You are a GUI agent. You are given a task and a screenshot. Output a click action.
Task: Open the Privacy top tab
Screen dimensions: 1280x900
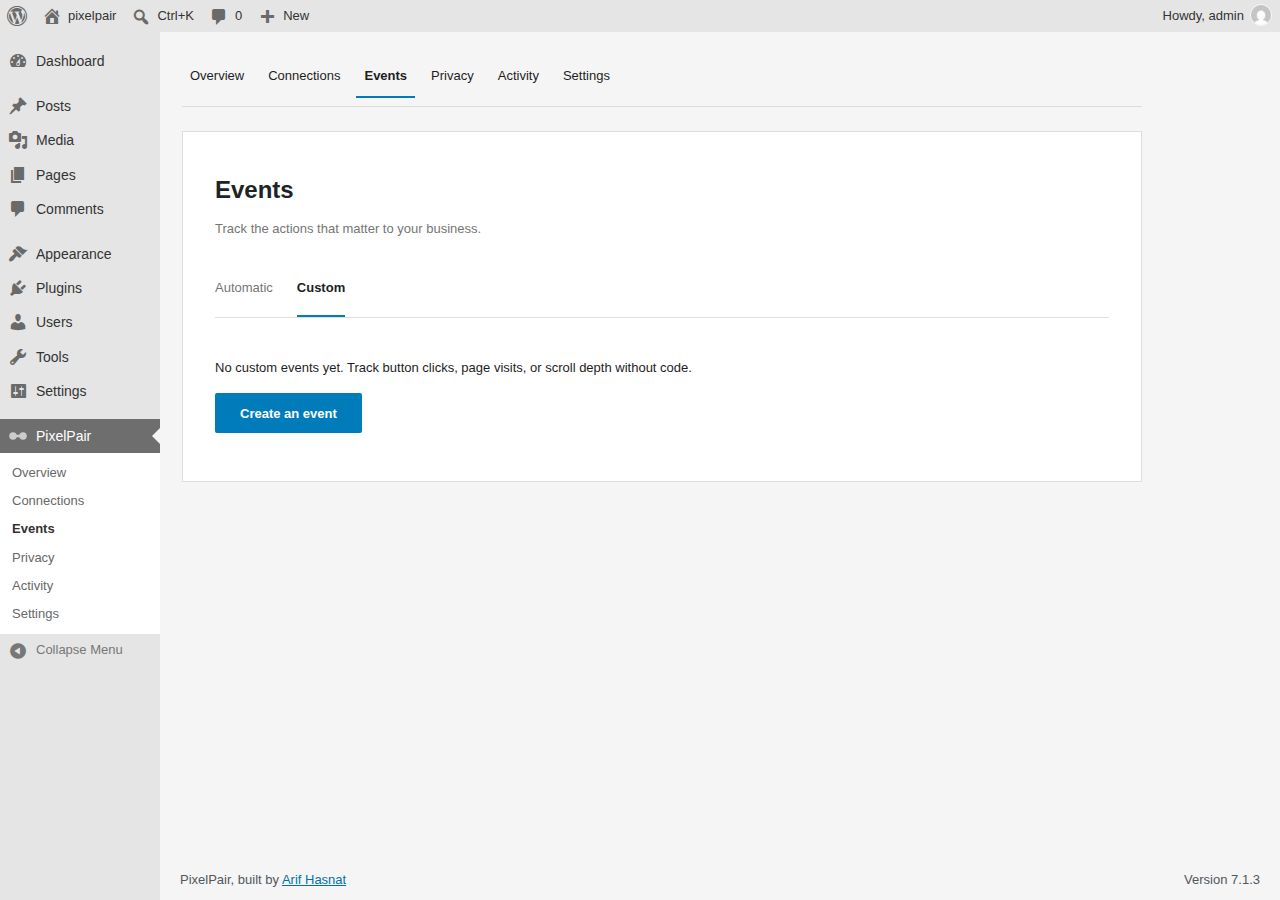[x=452, y=76]
